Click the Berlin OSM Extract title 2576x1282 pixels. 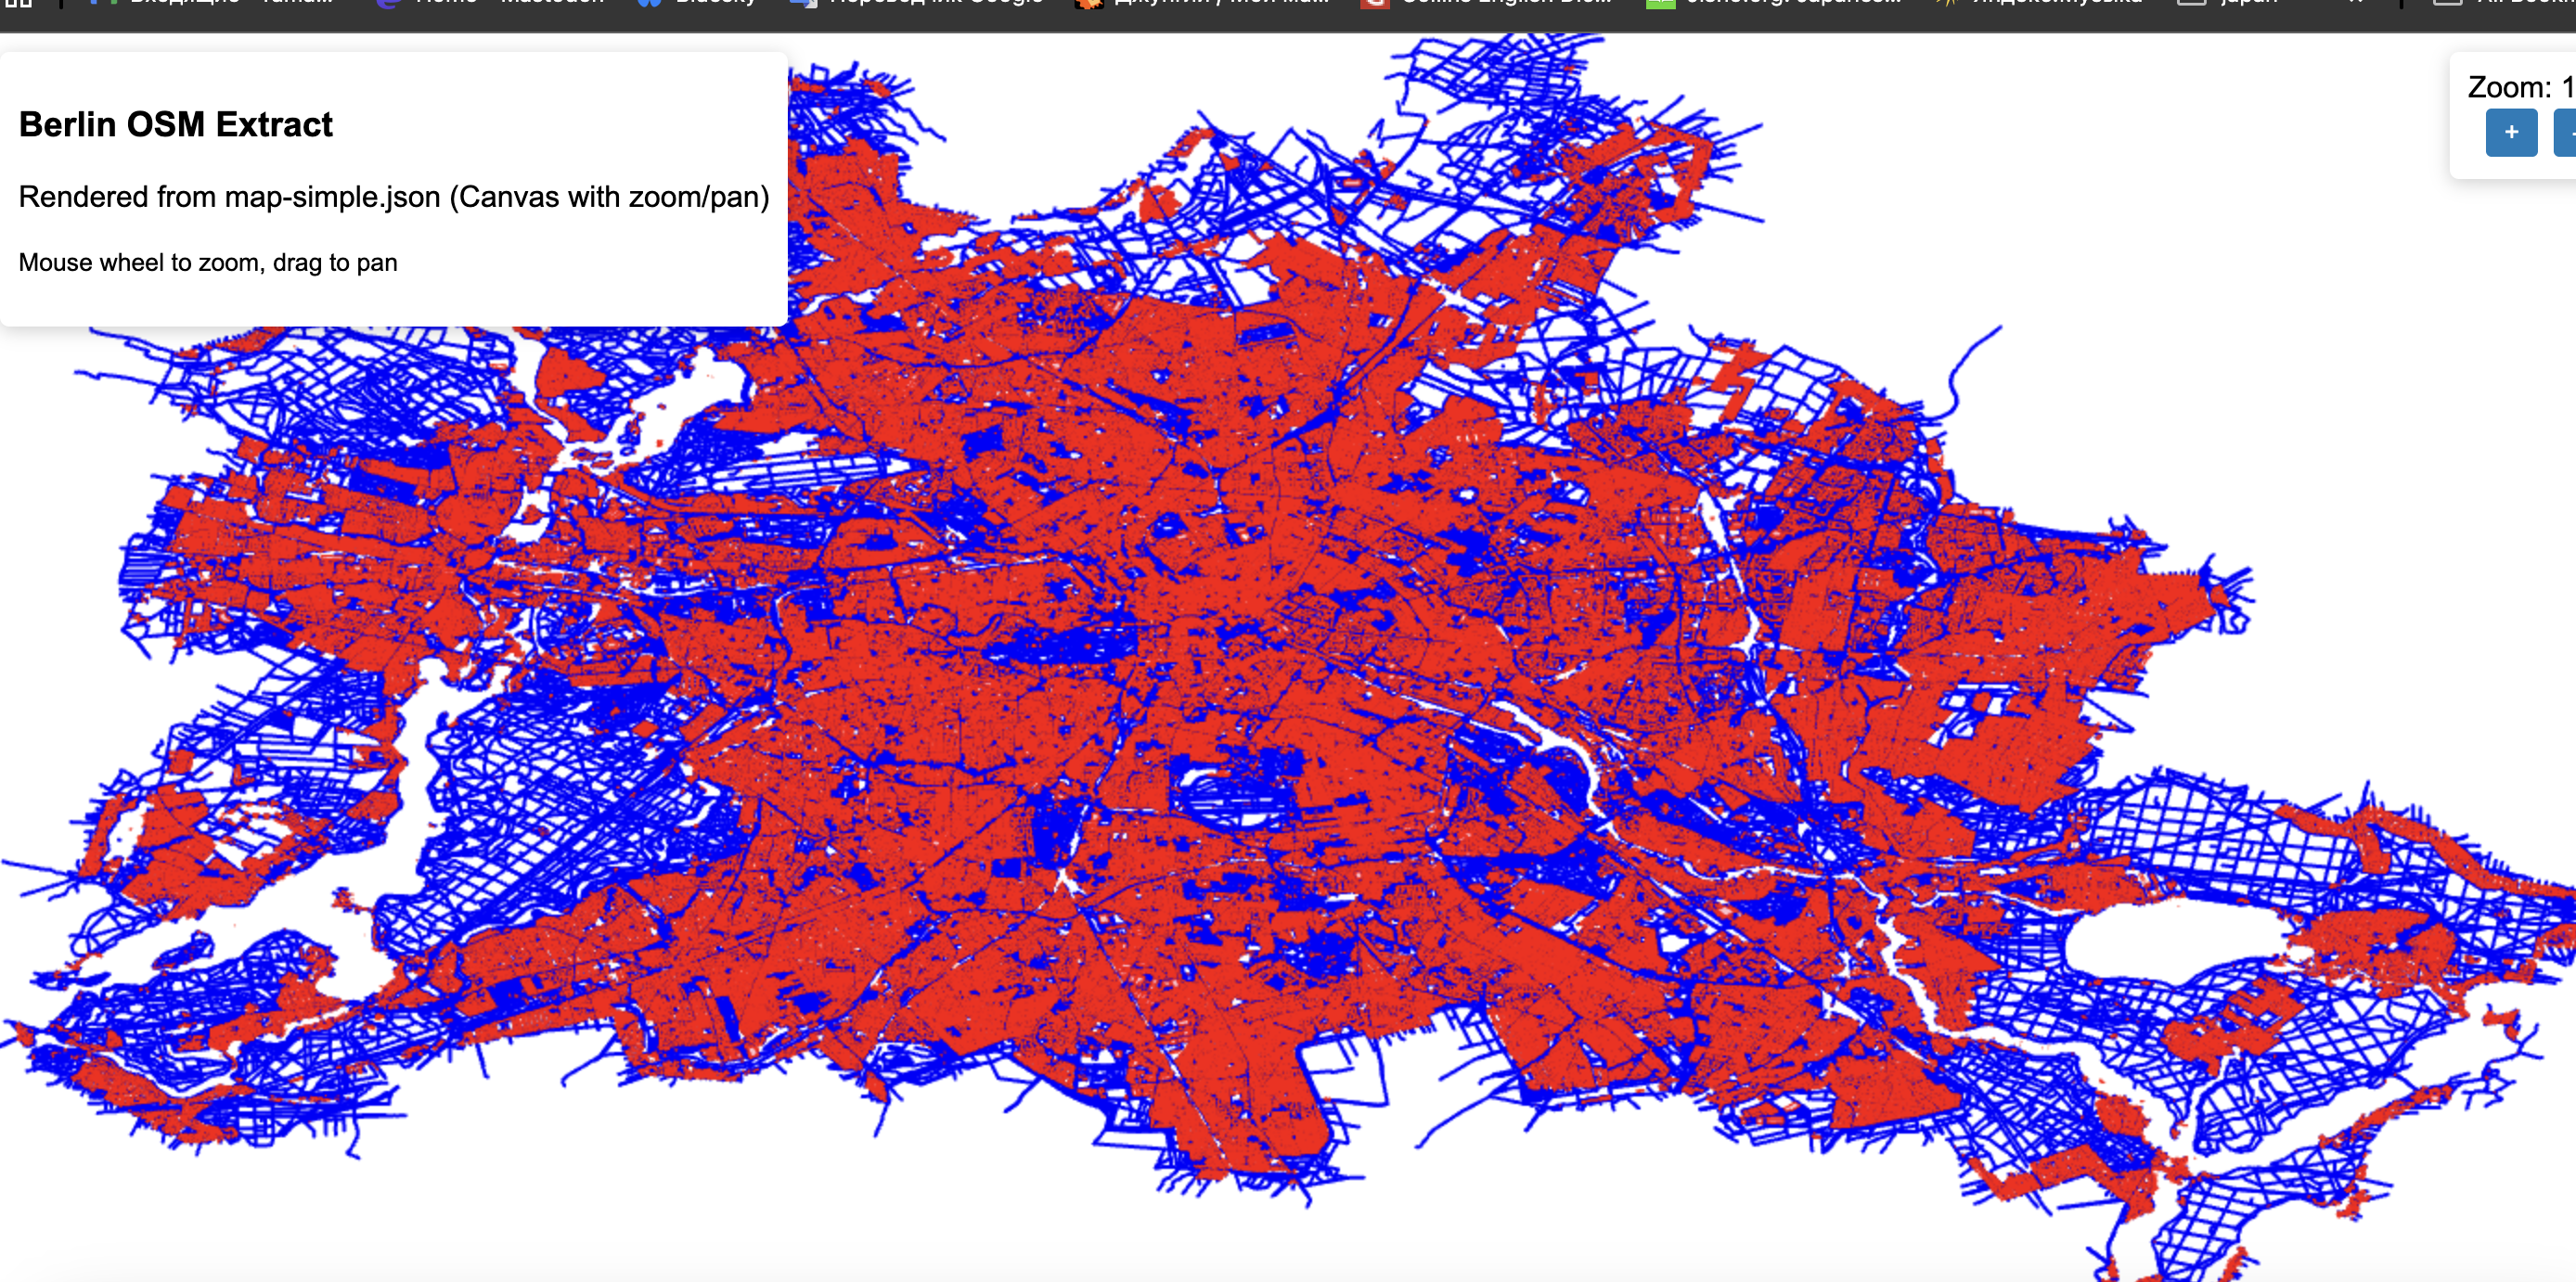[x=175, y=124]
